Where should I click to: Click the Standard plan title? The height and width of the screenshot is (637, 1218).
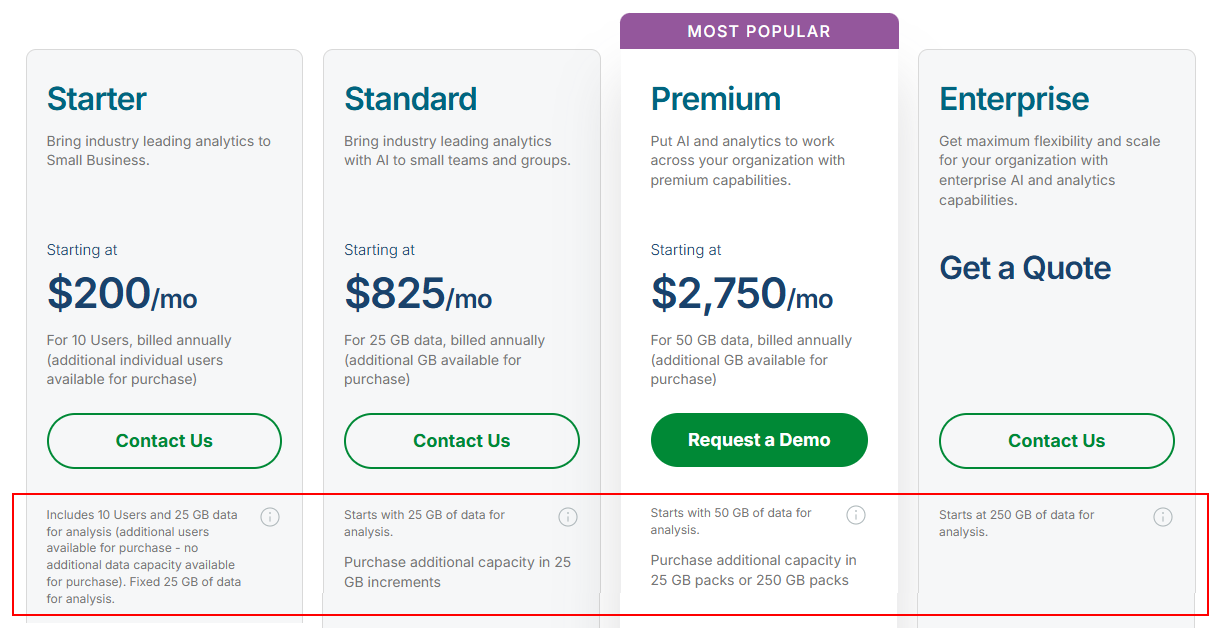pos(411,98)
